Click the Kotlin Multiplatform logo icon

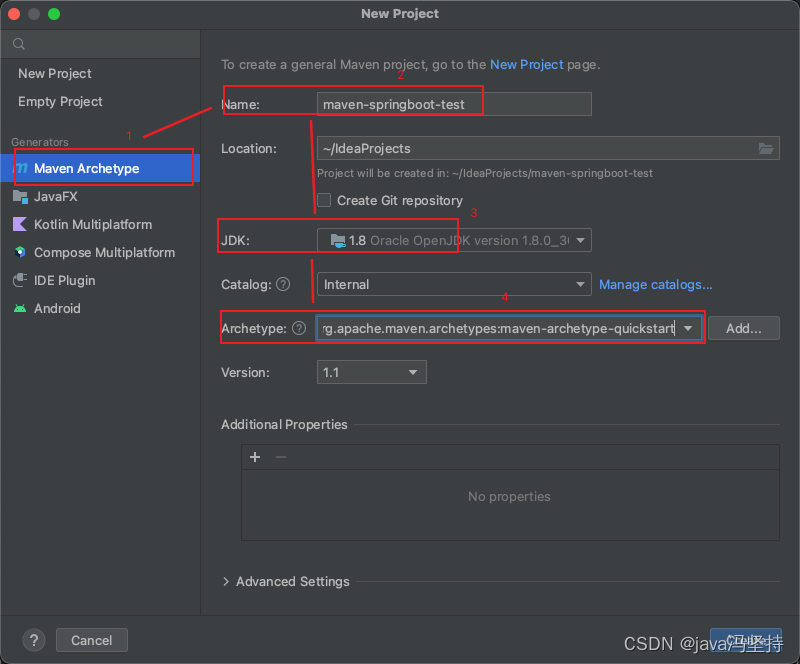pyautogui.click(x=20, y=224)
